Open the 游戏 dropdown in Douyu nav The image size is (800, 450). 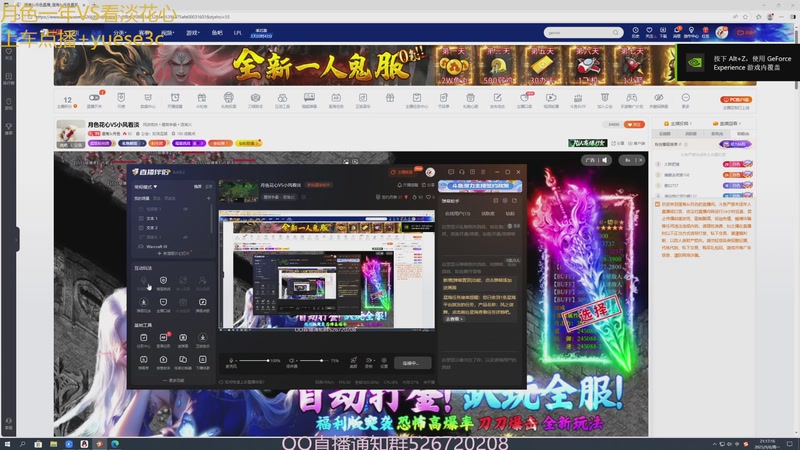click(193, 33)
